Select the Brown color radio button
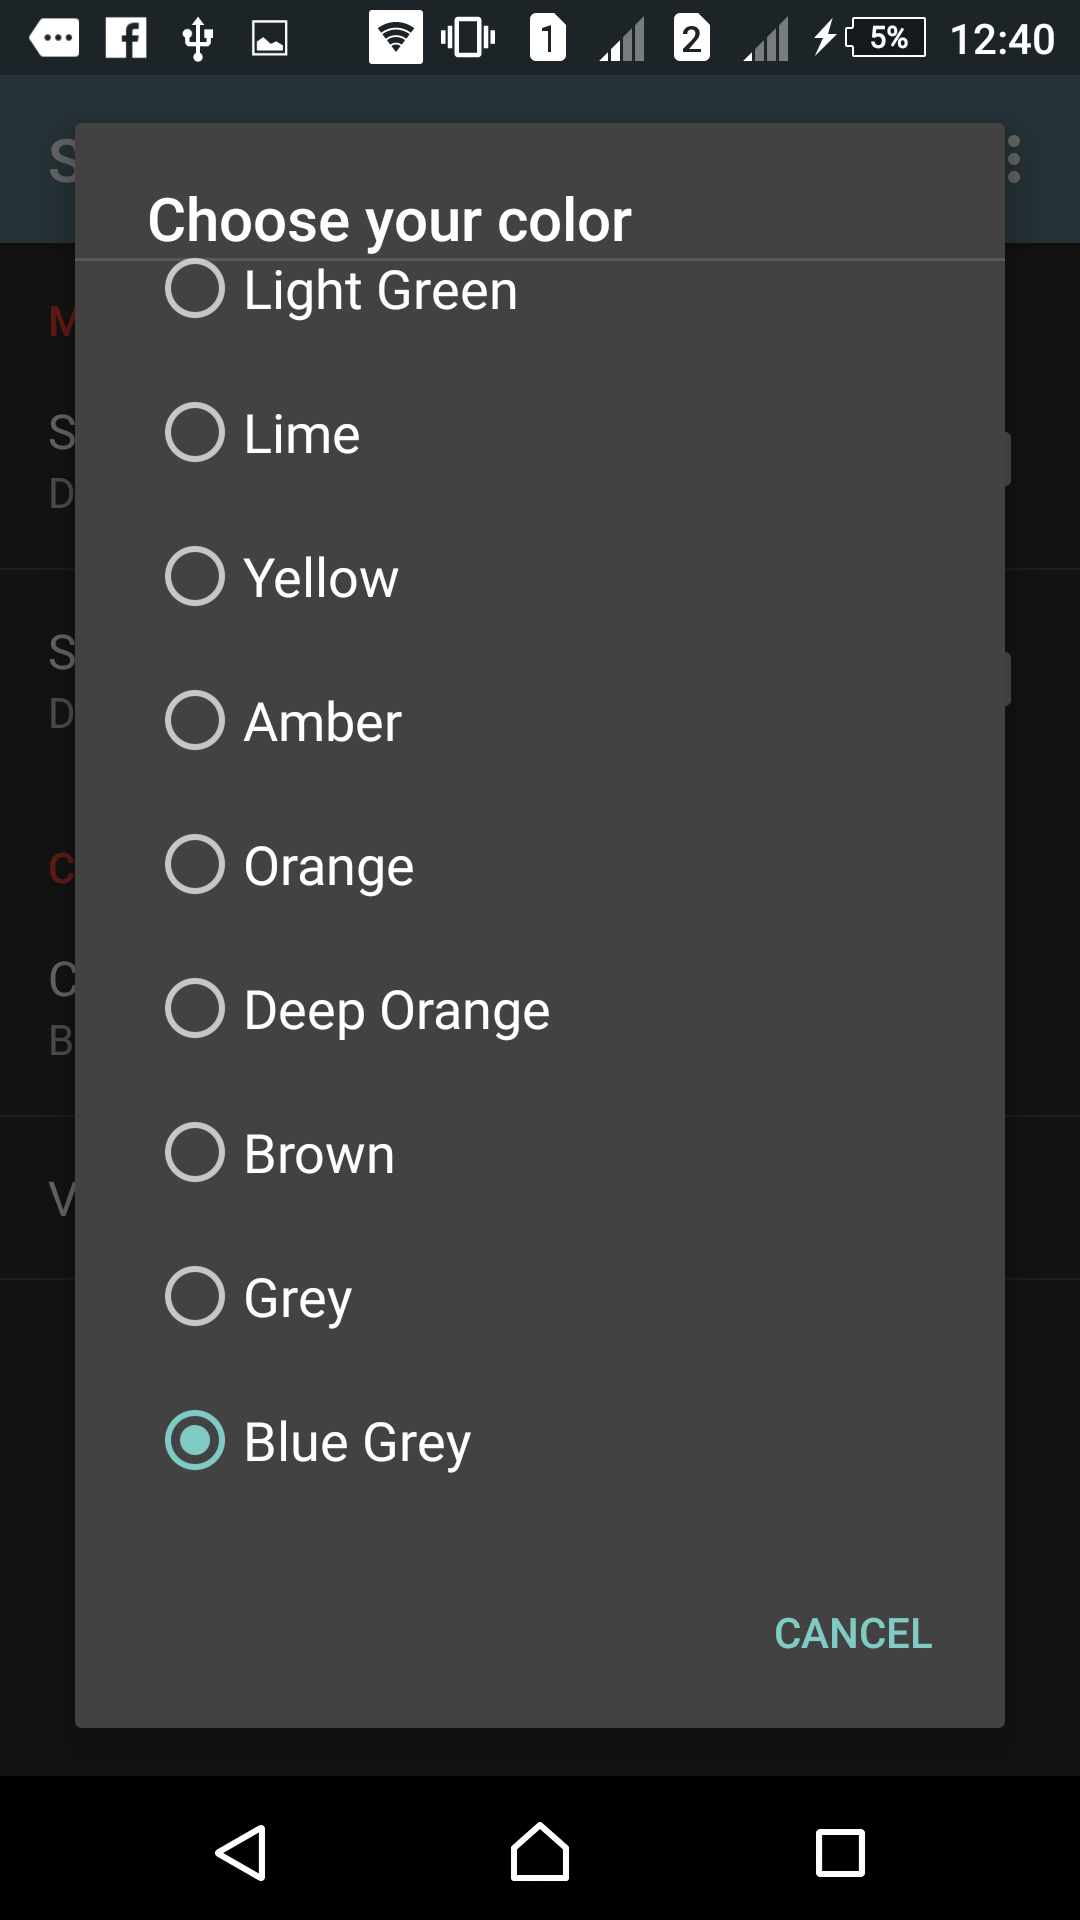The image size is (1080, 1920). pos(195,1152)
